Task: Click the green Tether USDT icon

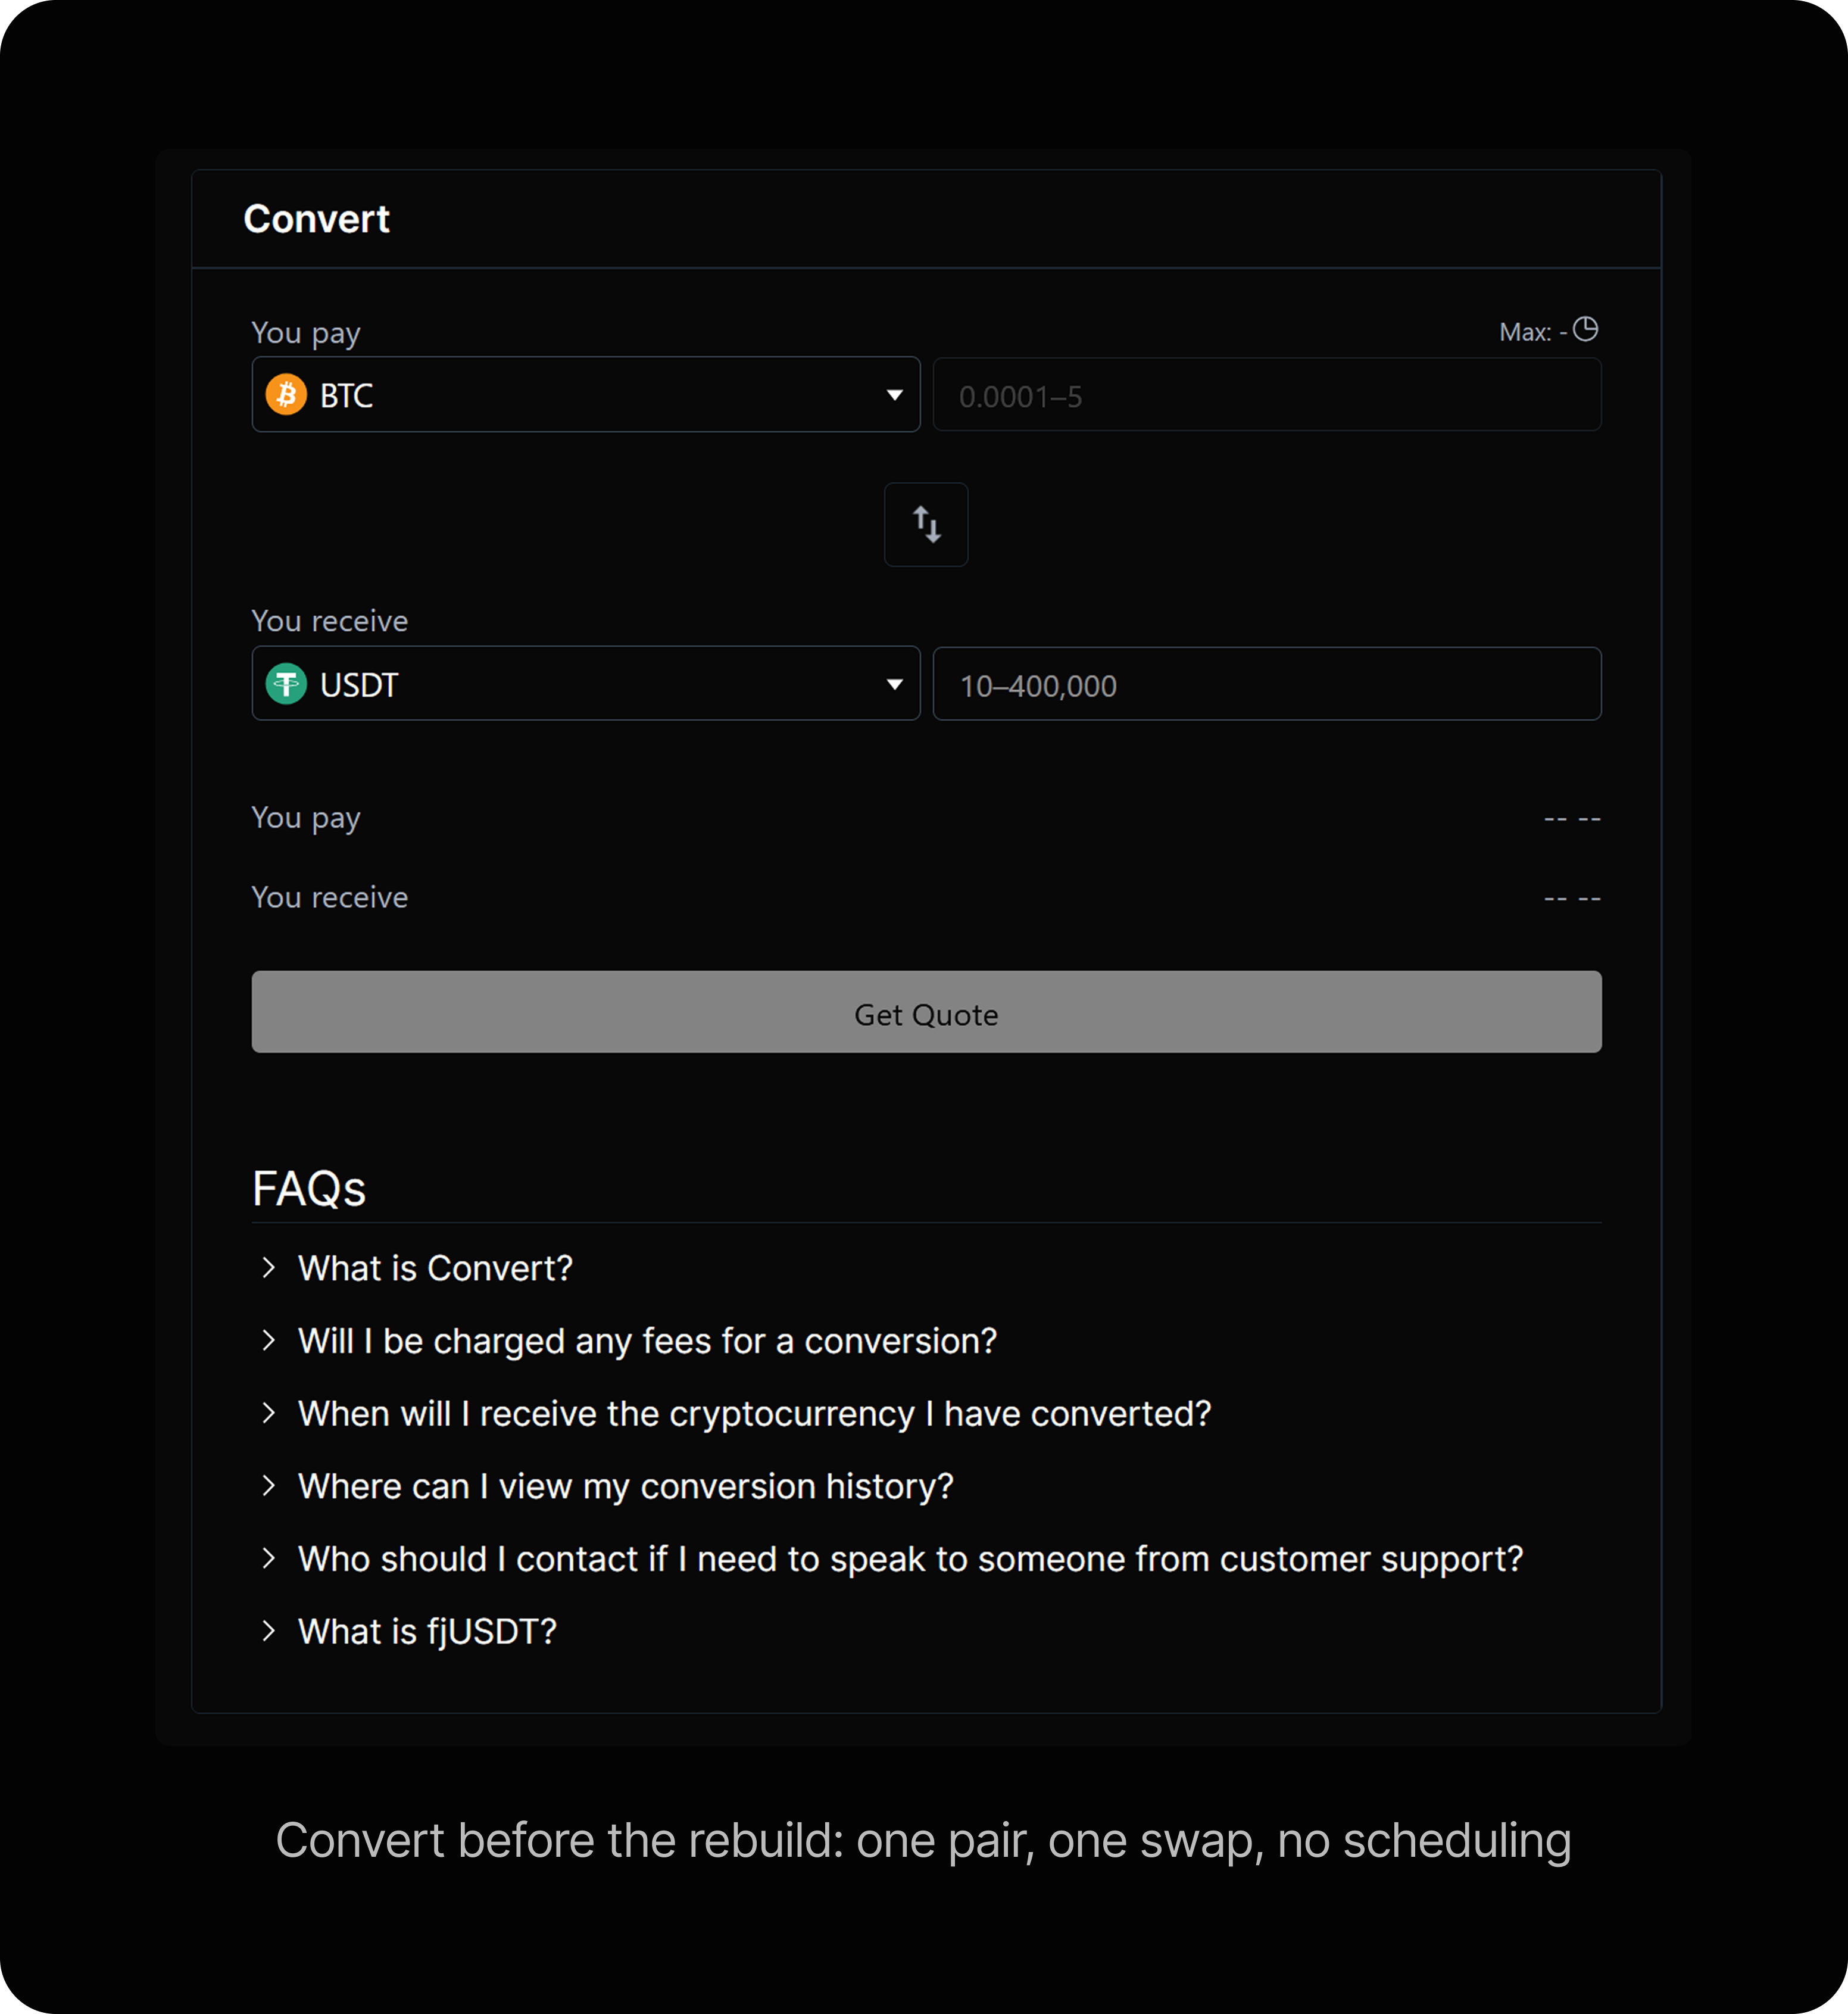Action: pos(286,684)
